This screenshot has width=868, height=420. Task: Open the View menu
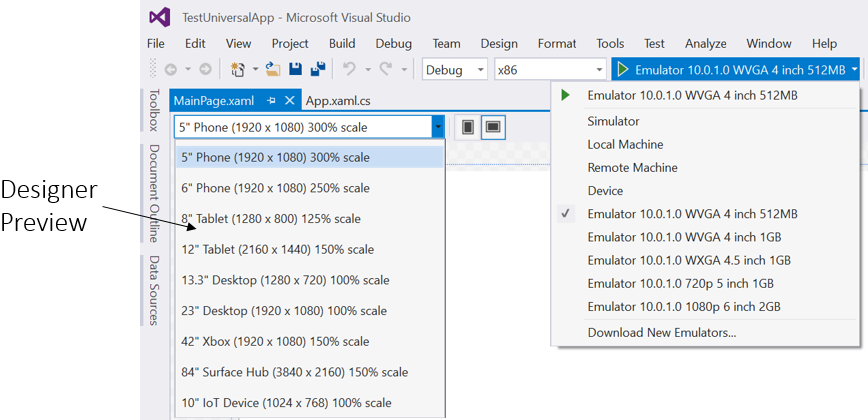(x=239, y=44)
